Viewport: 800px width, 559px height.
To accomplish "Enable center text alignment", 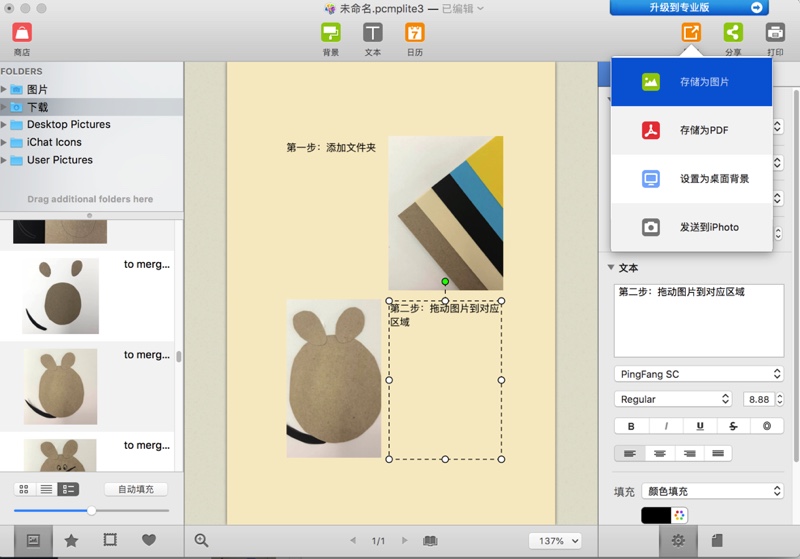I will pos(659,453).
